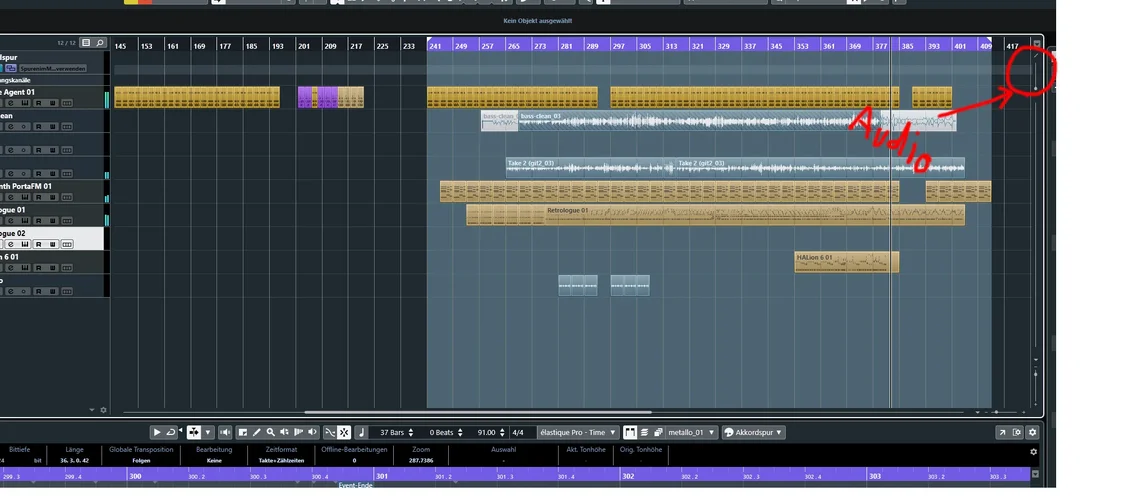Click bar 241 on the project ruler

tap(435, 46)
